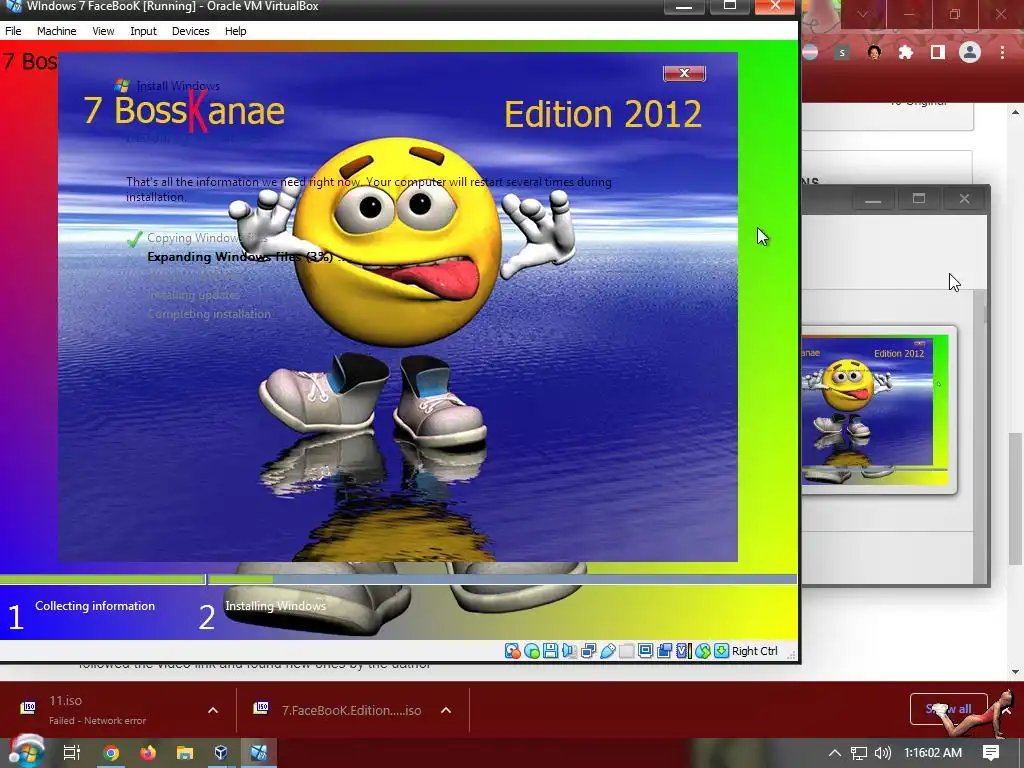Open File Explorer from the taskbar
The width and height of the screenshot is (1024, 768).
click(x=185, y=753)
